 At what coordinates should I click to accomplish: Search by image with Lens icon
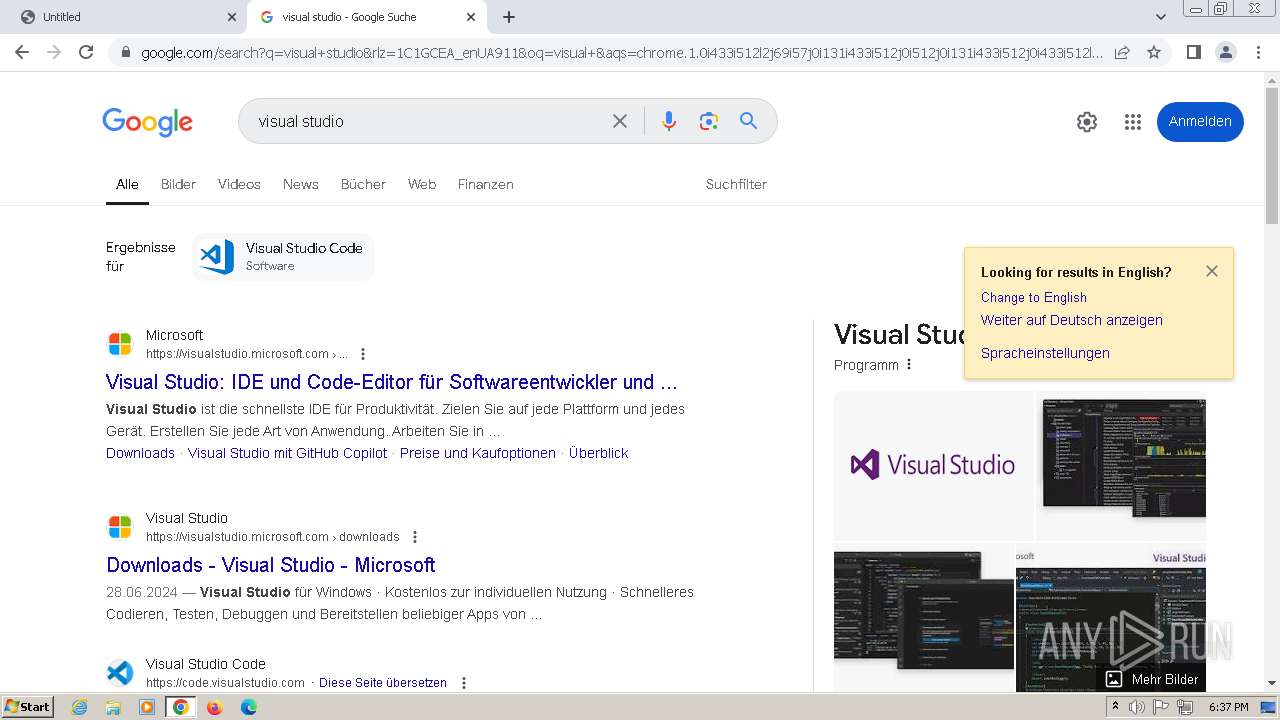[x=709, y=121]
